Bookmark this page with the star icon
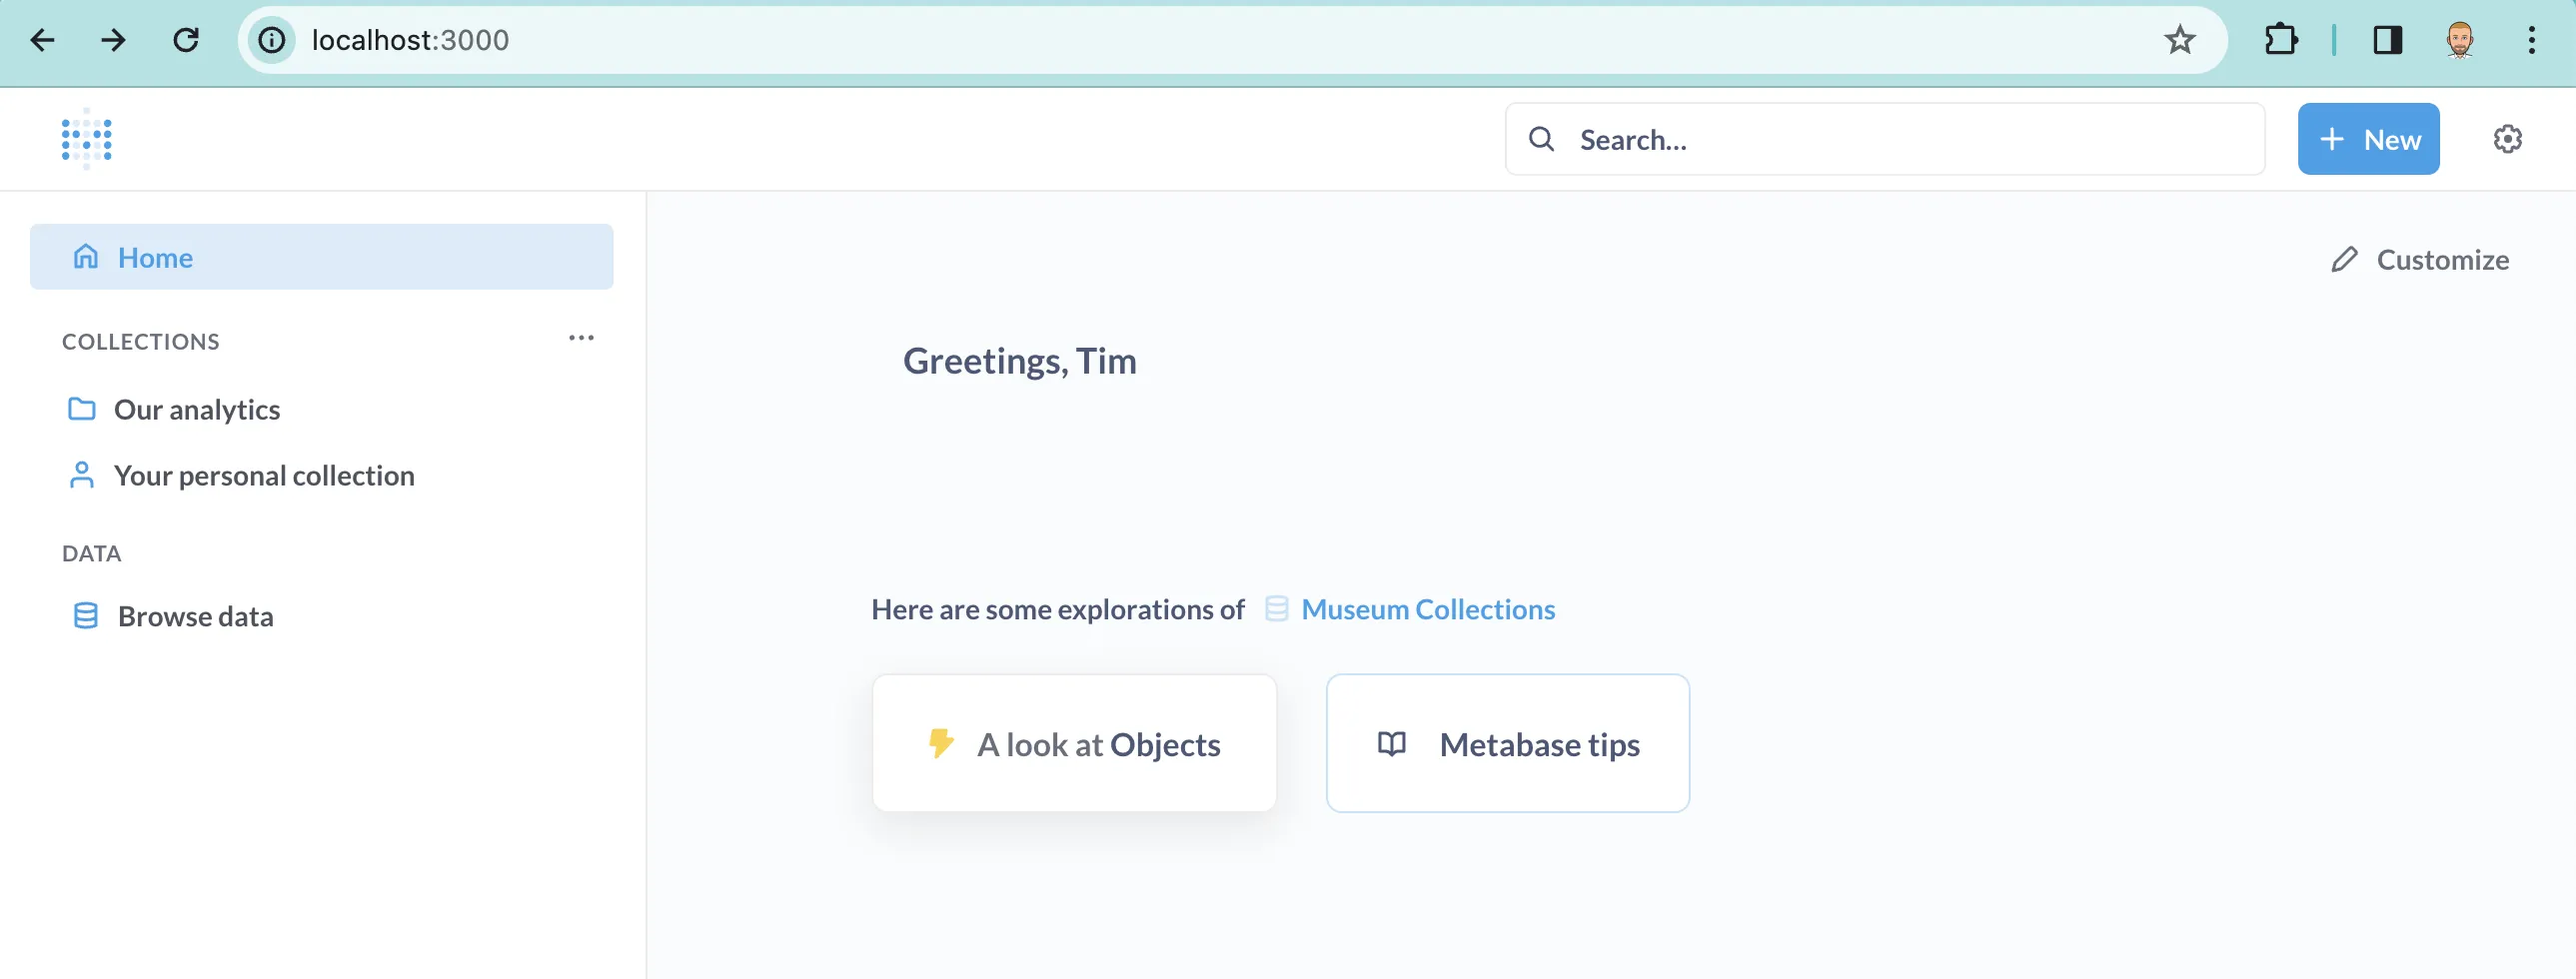 tap(2179, 40)
